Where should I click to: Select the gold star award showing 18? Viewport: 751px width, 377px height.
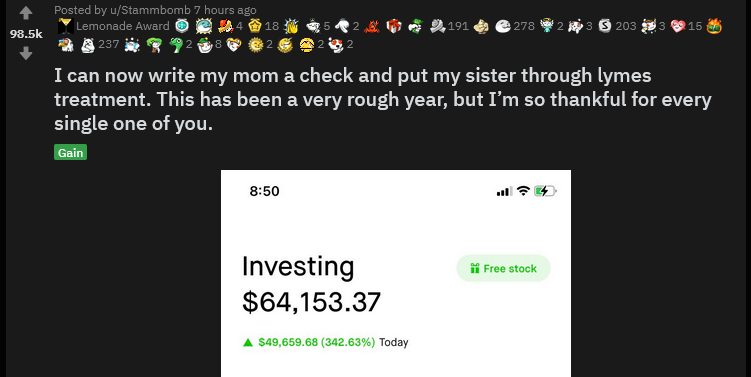coord(255,26)
